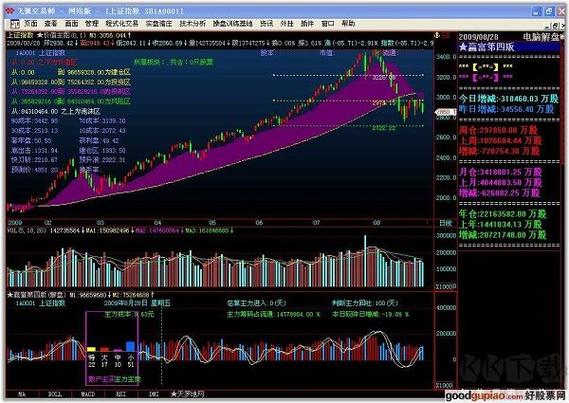Open the 程式化交易 menu
This screenshot has height=403, width=569.
pyautogui.click(x=122, y=24)
